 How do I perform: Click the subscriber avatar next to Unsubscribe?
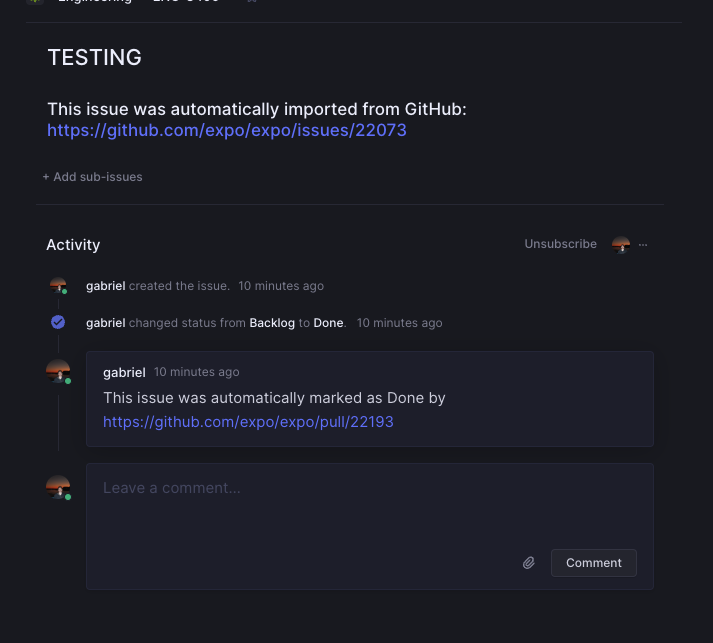(x=621, y=244)
